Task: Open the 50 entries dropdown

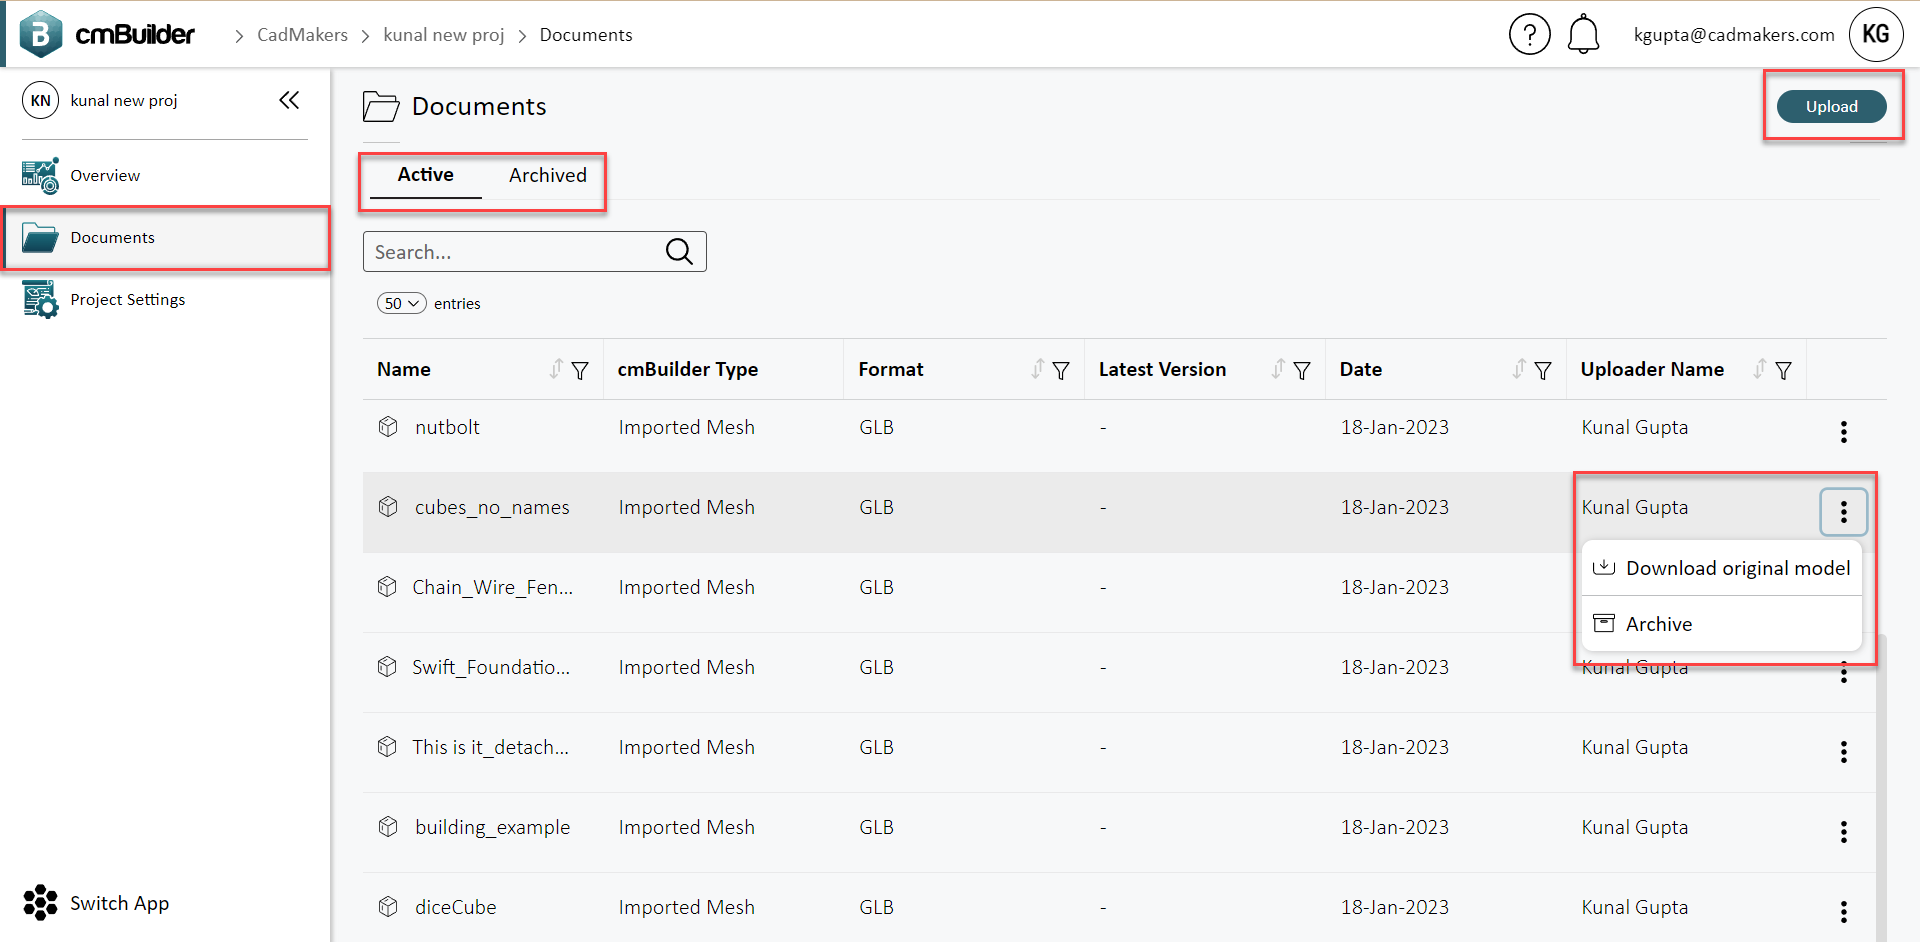Action: pyautogui.click(x=402, y=303)
